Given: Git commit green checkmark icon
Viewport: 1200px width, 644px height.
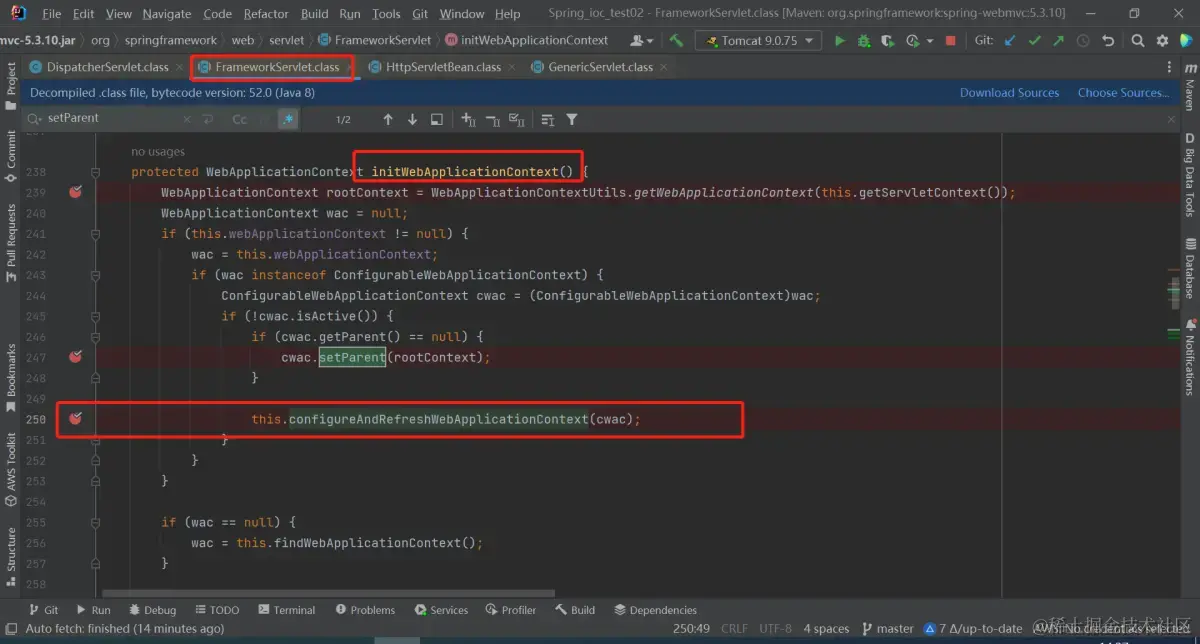Looking at the screenshot, I should pyautogui.click(x=1034, y=41).
